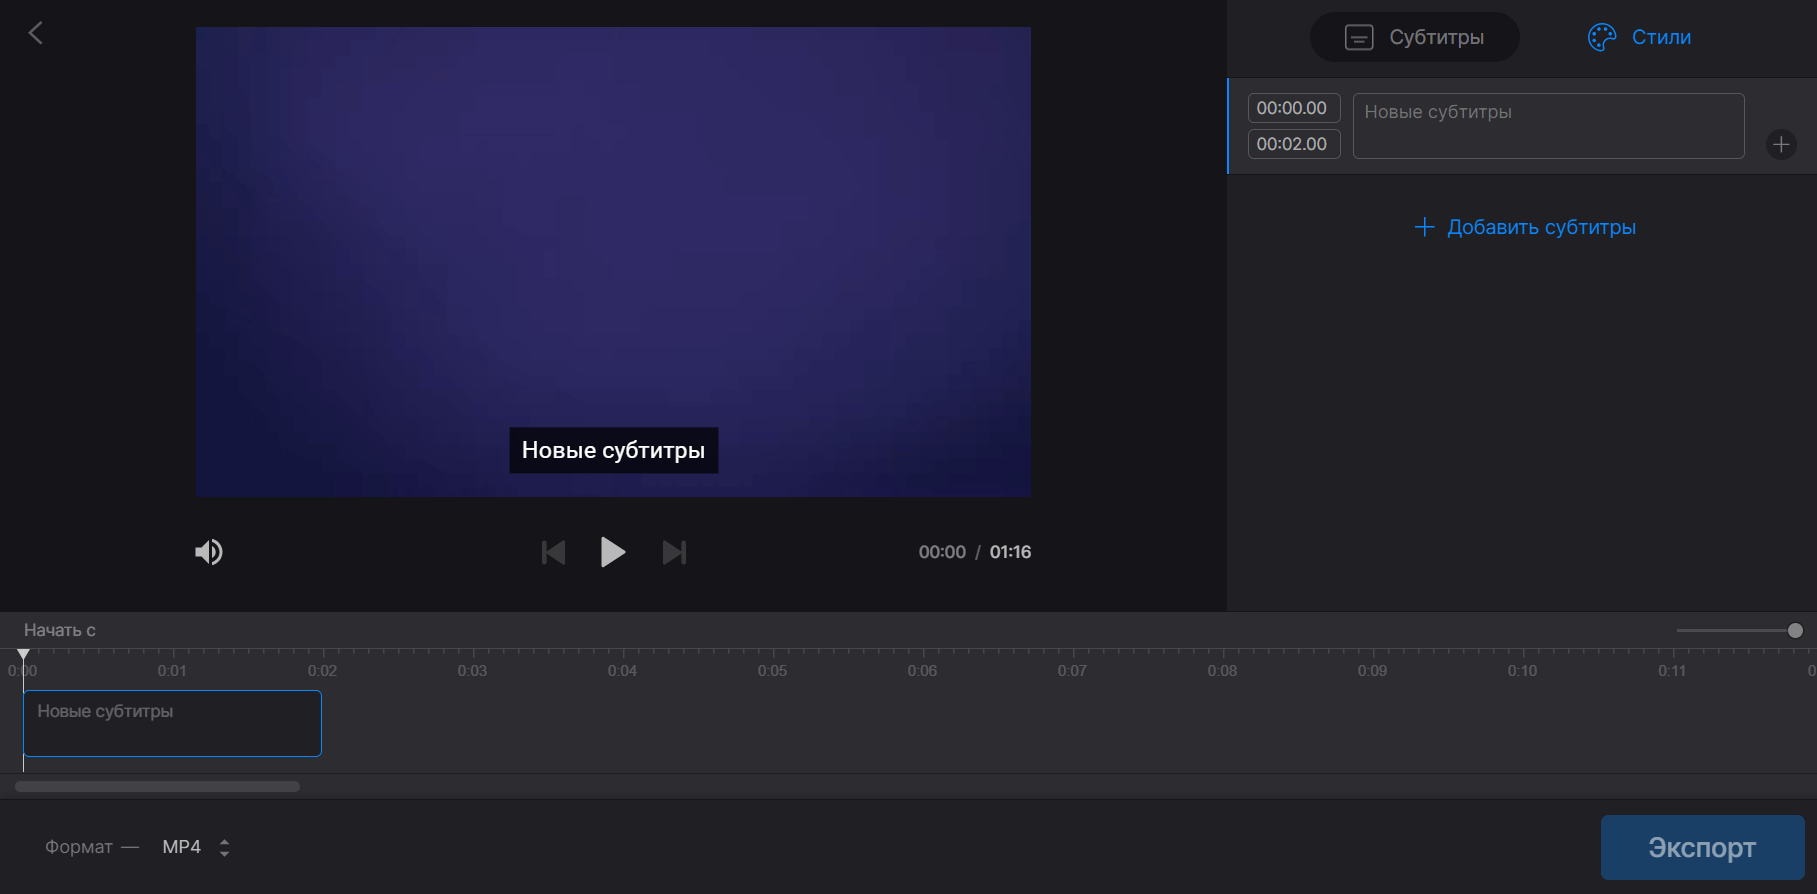Viewport: 1817px width, 894px height.
Task: Click the Экспорт button
Action: [1702, 848]
